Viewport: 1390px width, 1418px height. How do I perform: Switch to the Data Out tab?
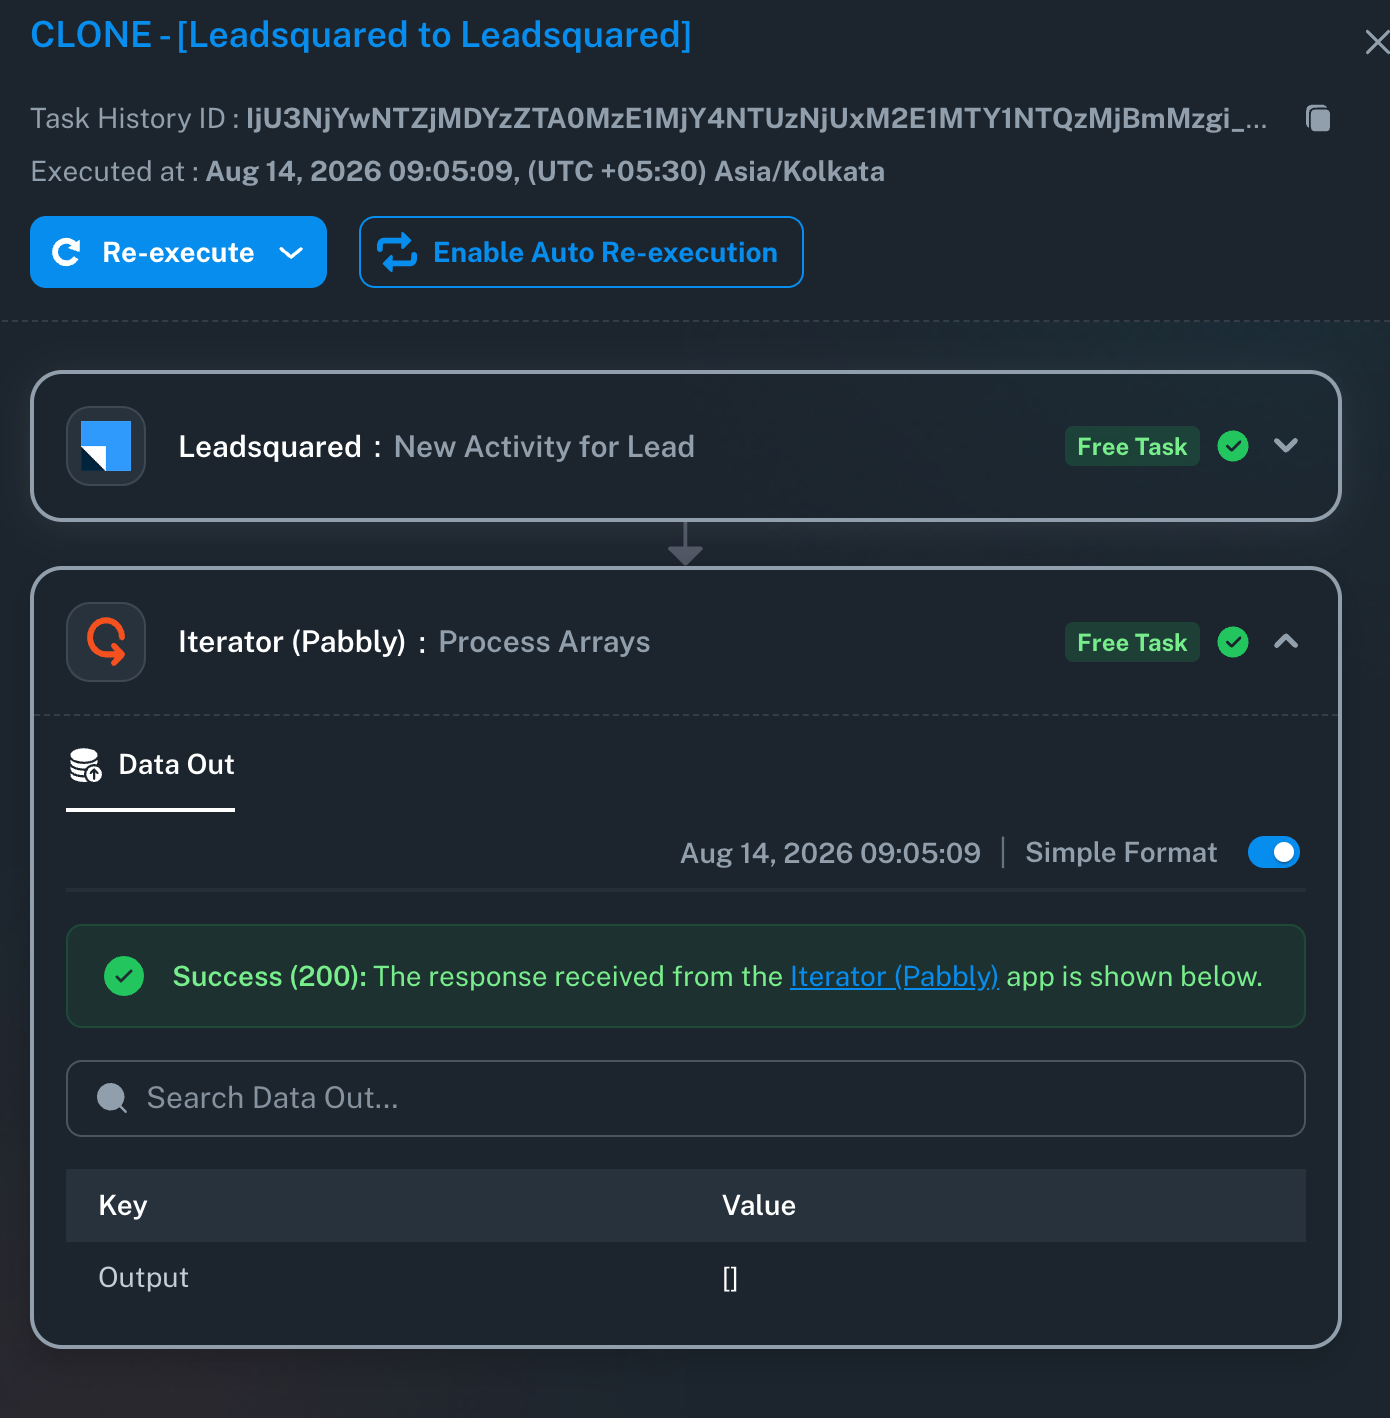point(150,765)
